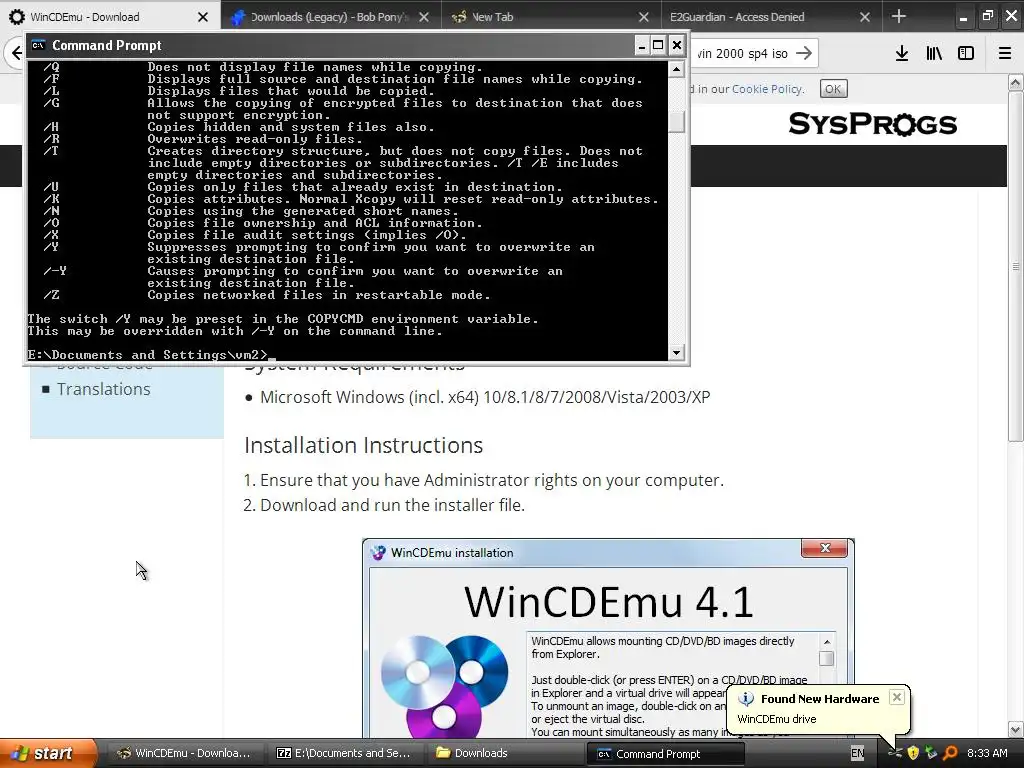Click the info icon in hardware balloon
Viewport: 1024px width, 768px height.
tap(745, 698)
